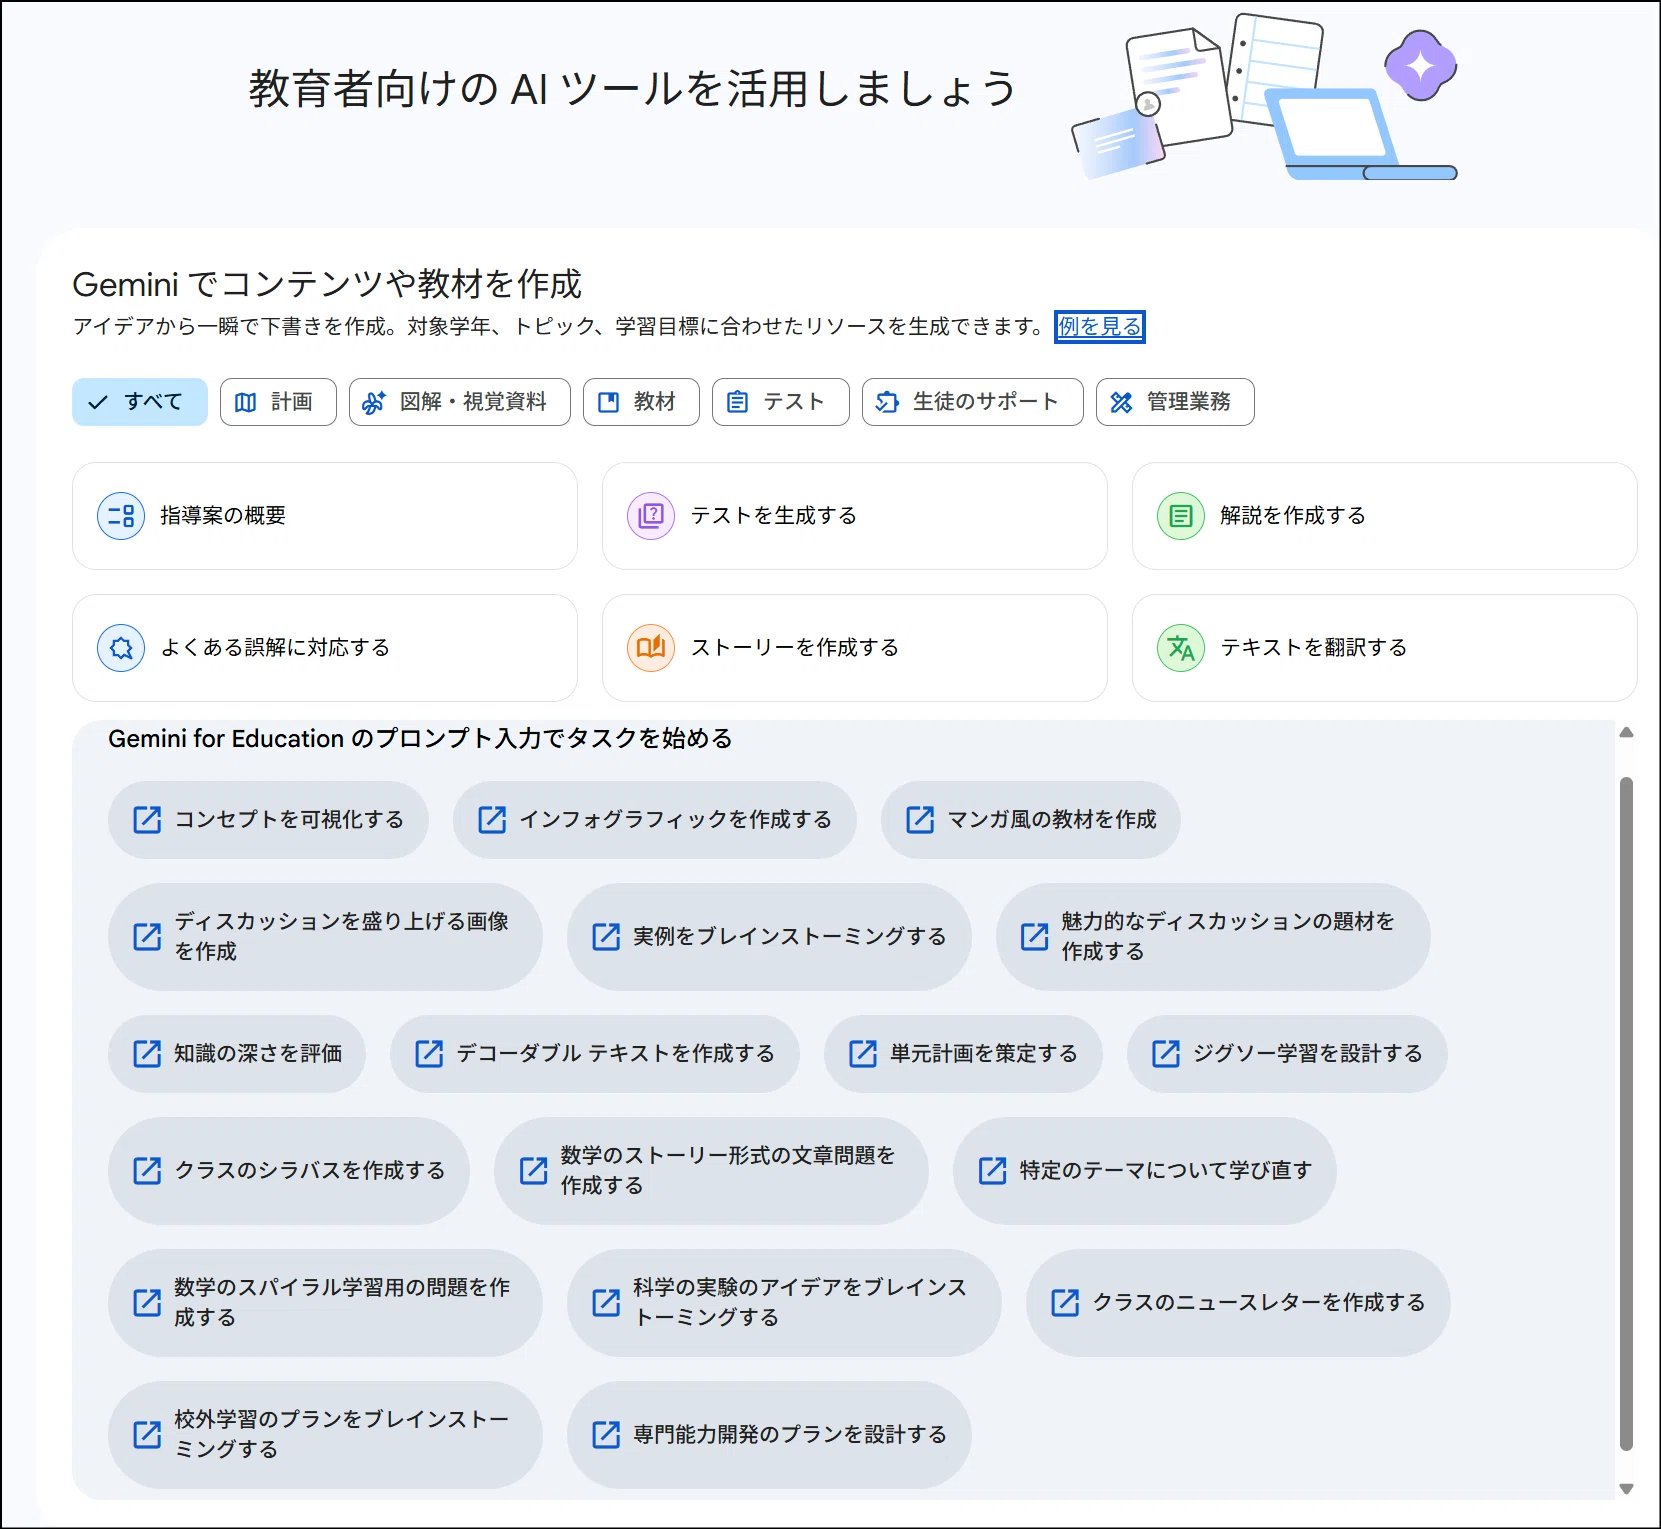1661x1529 pixels.
Task: Click the external-link icon on 数学のスパイラル学習用の問題を作成する
Action: (x=147, y=1303)
